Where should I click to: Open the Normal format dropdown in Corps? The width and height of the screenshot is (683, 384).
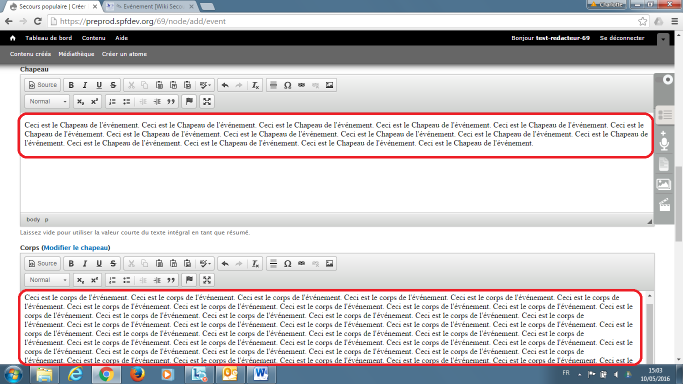pyautogui.click(x=47, y=280)
